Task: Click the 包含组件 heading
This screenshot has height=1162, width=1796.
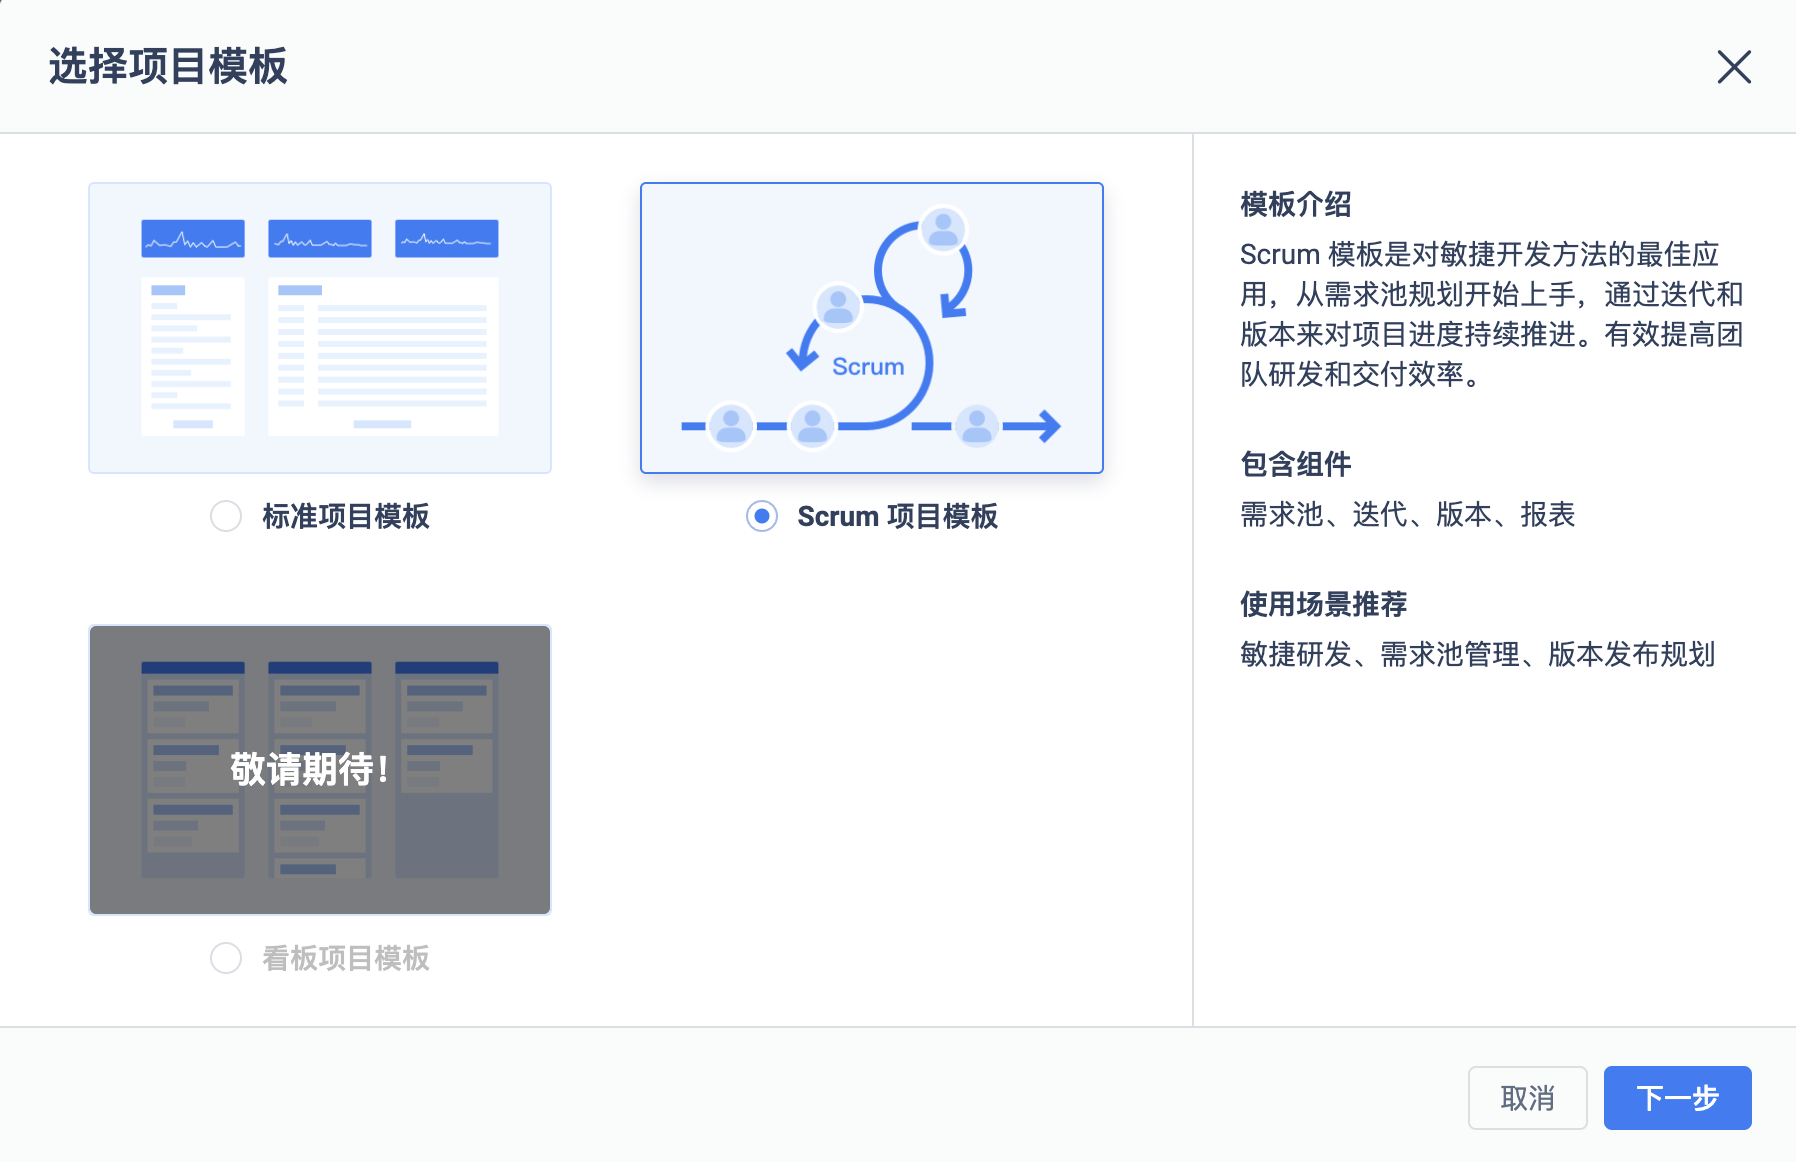Action: tap(1296, 464)
